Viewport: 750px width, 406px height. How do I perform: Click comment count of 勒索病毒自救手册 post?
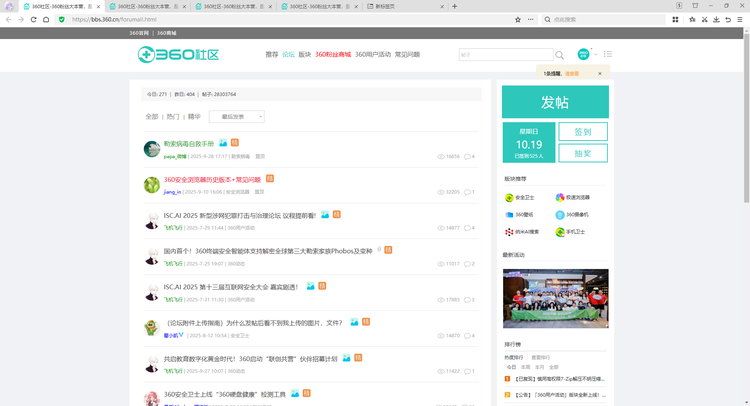[469, 156]
